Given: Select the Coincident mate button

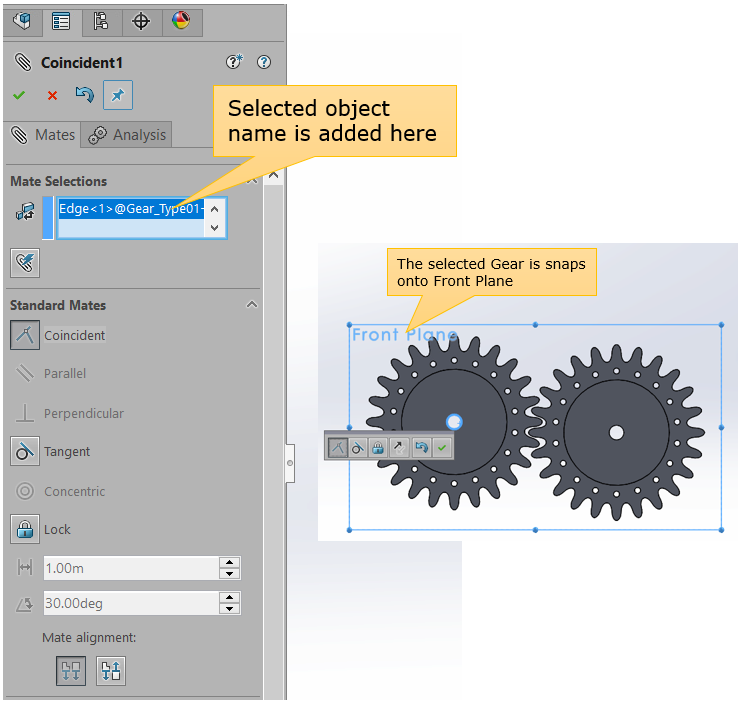Looking at the screenshot, I should click(25, 336).
